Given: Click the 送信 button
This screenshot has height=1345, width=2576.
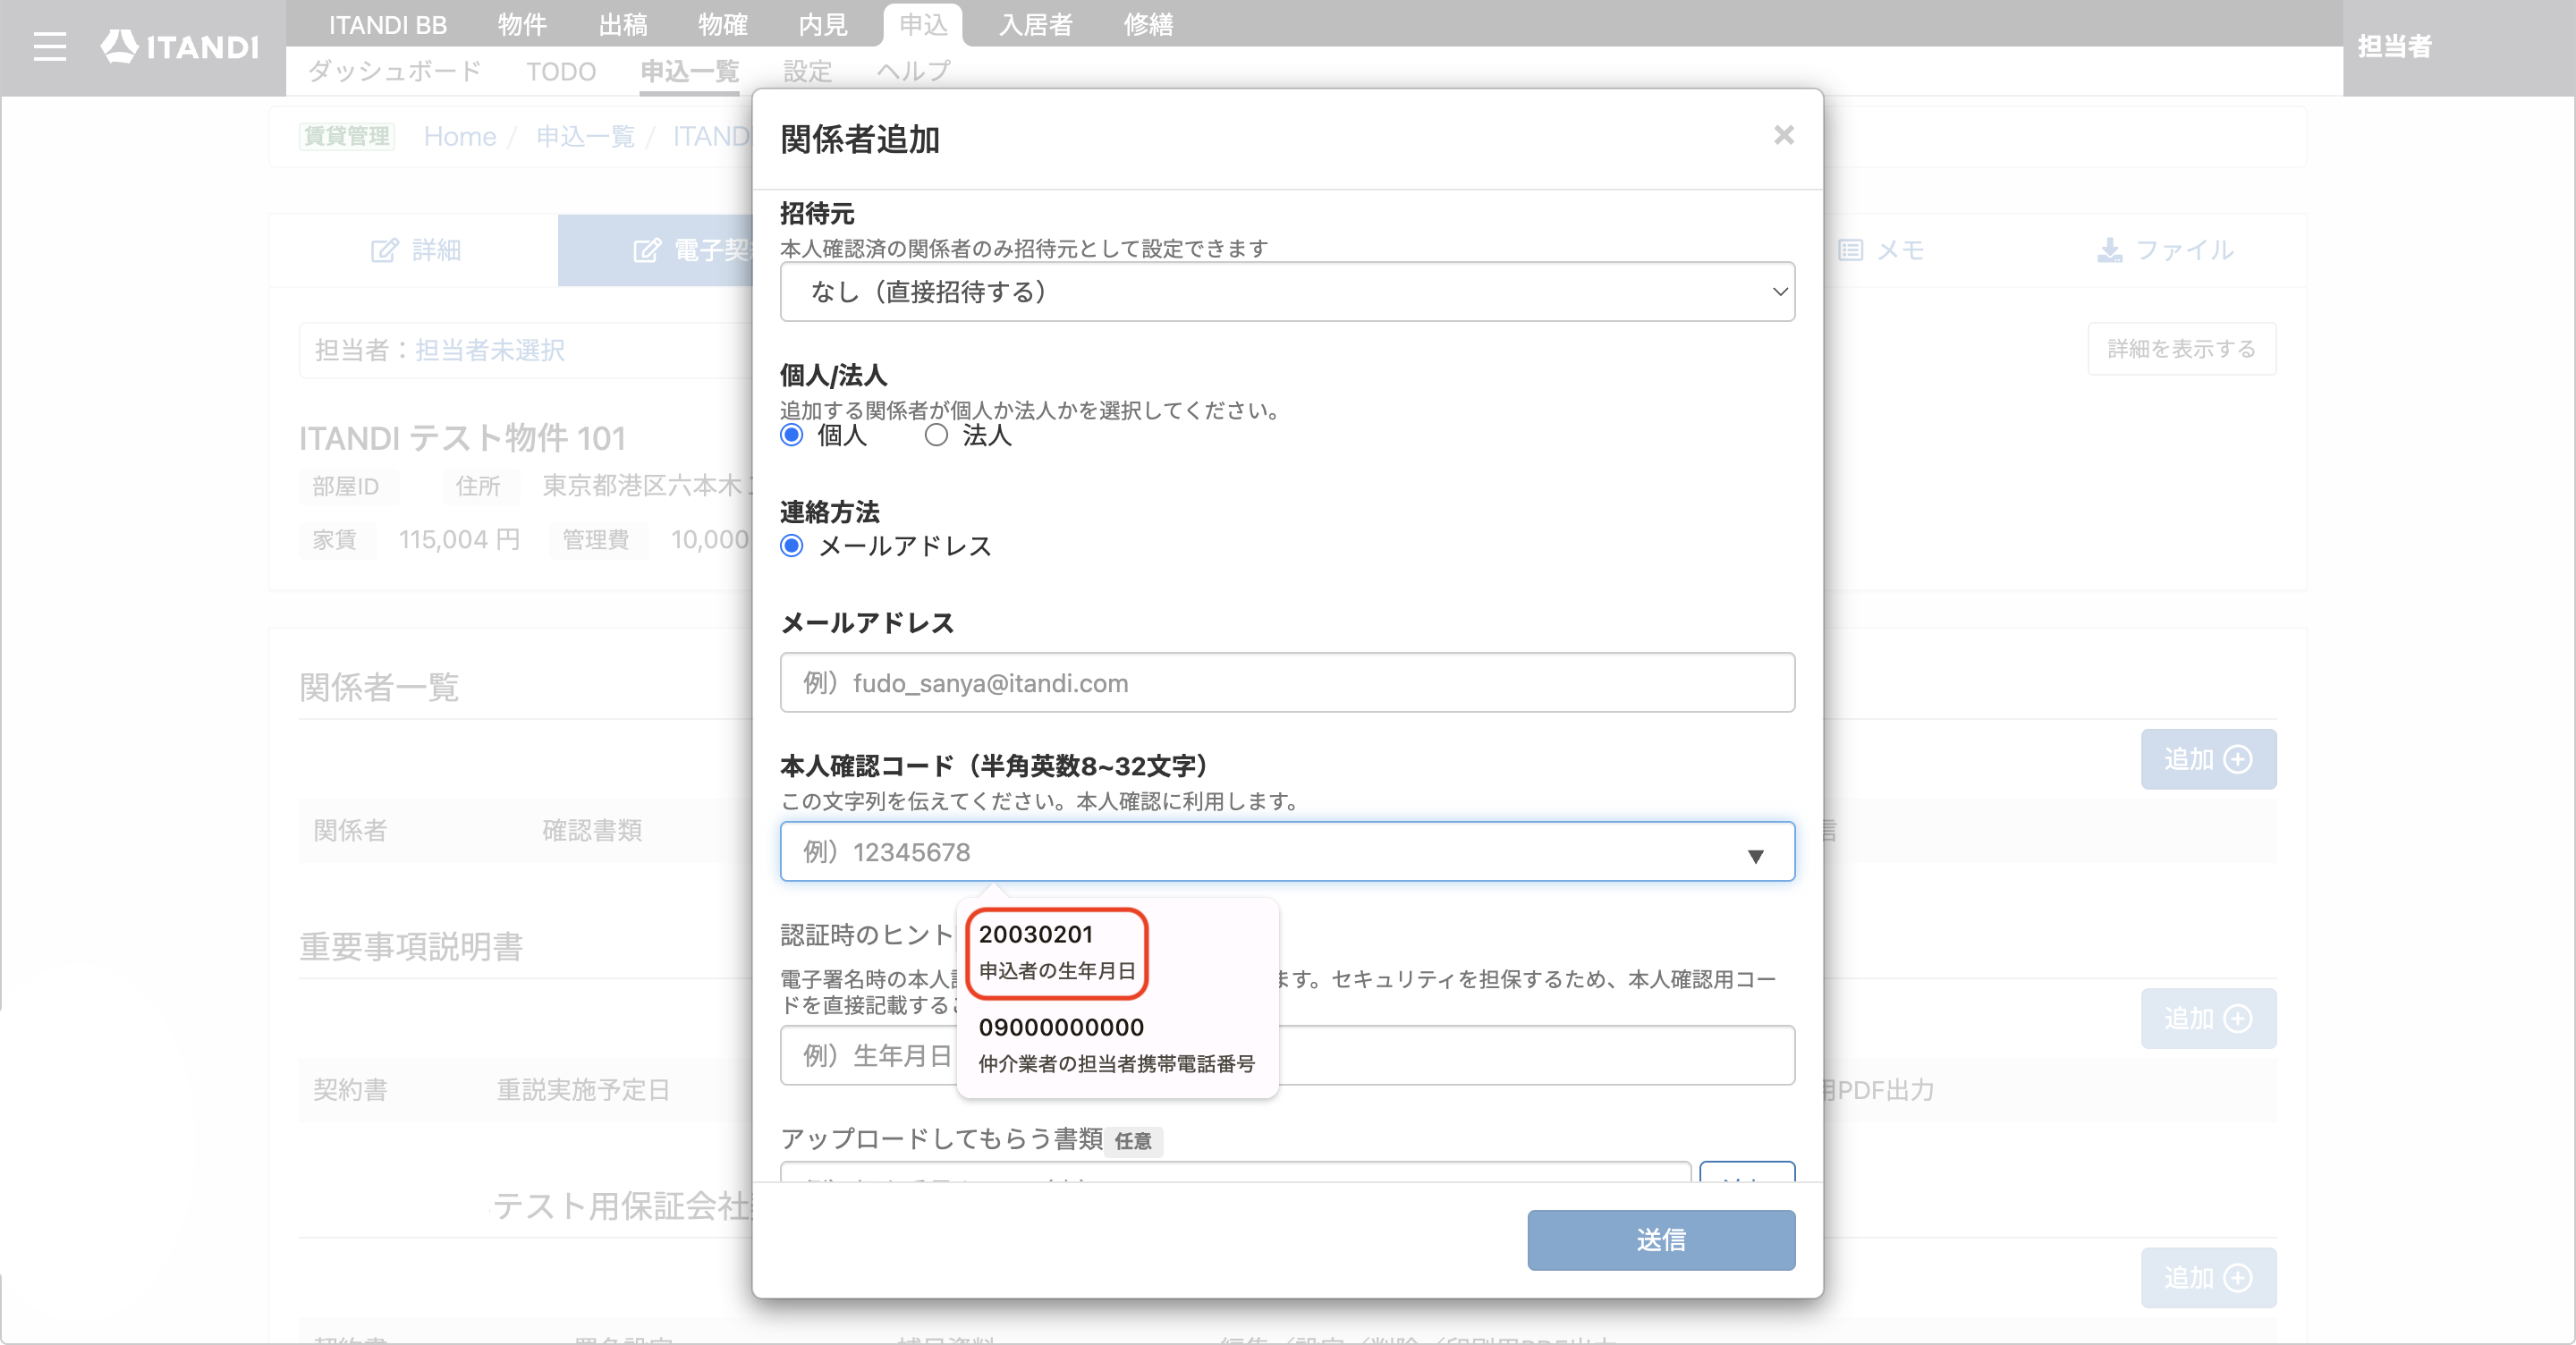Looking at the screenshot, I should click(1660, 1240).
